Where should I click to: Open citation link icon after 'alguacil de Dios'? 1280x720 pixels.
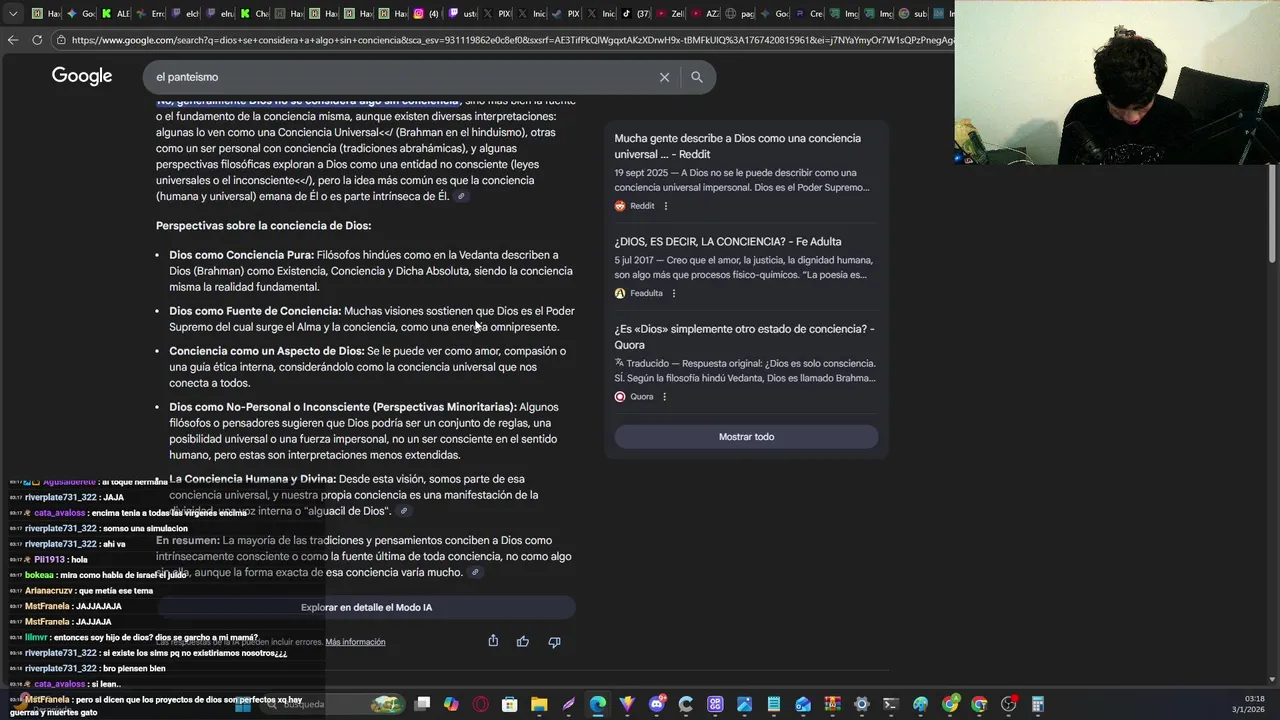pyautogui.click(x=404, y=511)
